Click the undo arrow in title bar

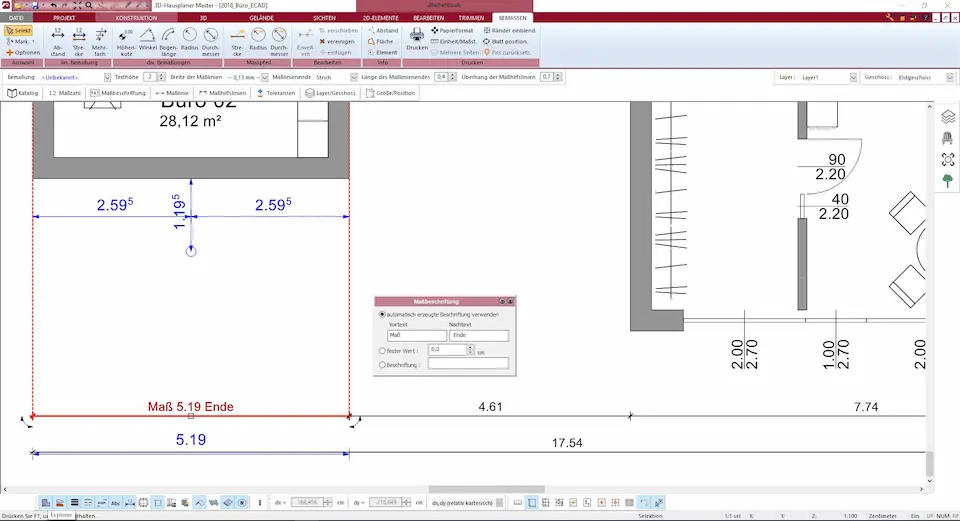(54, 5)
